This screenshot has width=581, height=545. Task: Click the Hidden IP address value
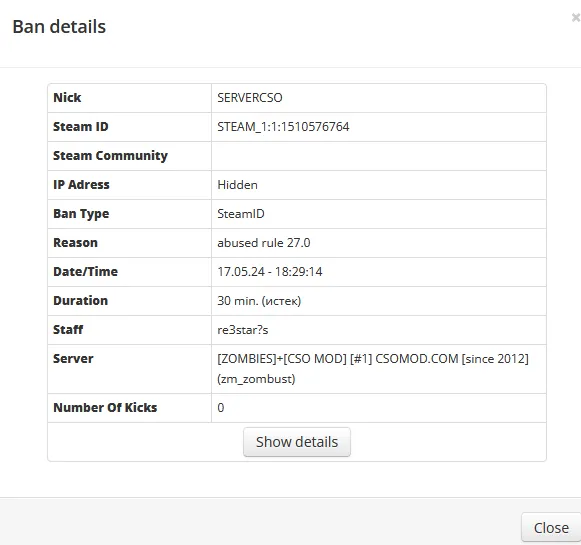[x=238, y=185]
